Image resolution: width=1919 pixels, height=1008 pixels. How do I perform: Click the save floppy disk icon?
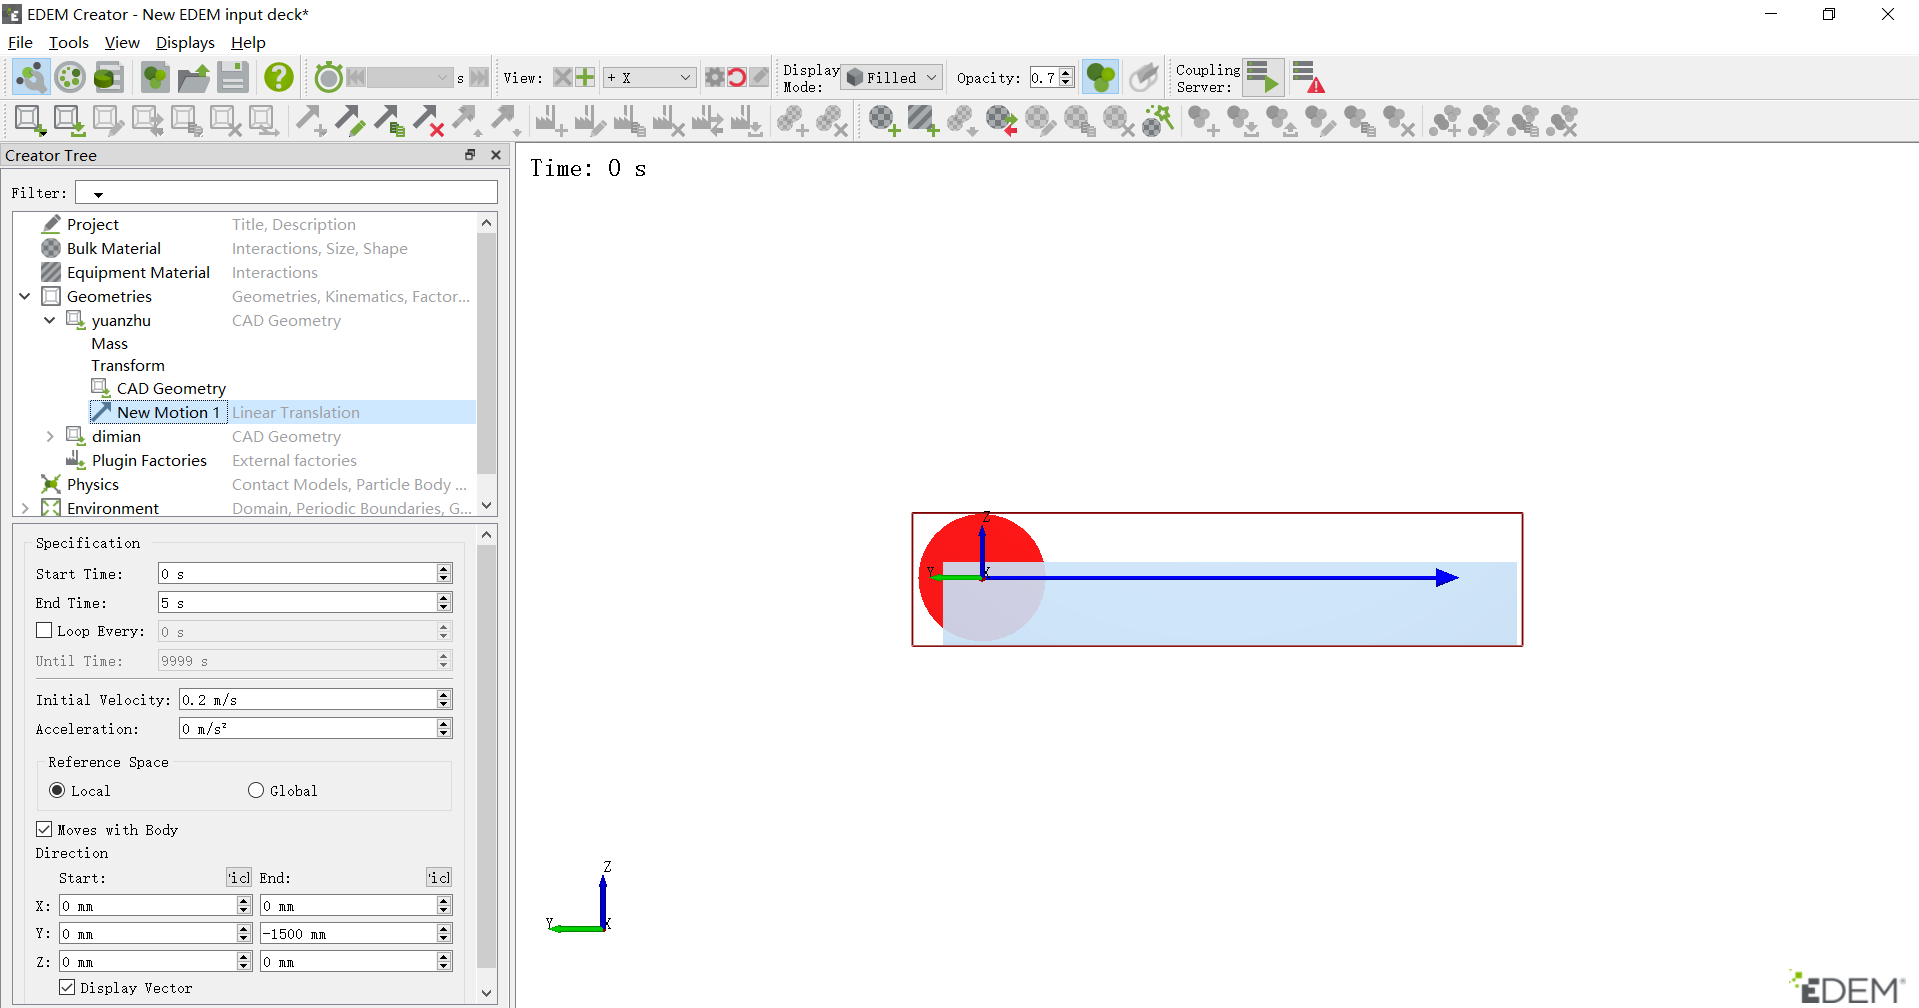tap(233, 77)
